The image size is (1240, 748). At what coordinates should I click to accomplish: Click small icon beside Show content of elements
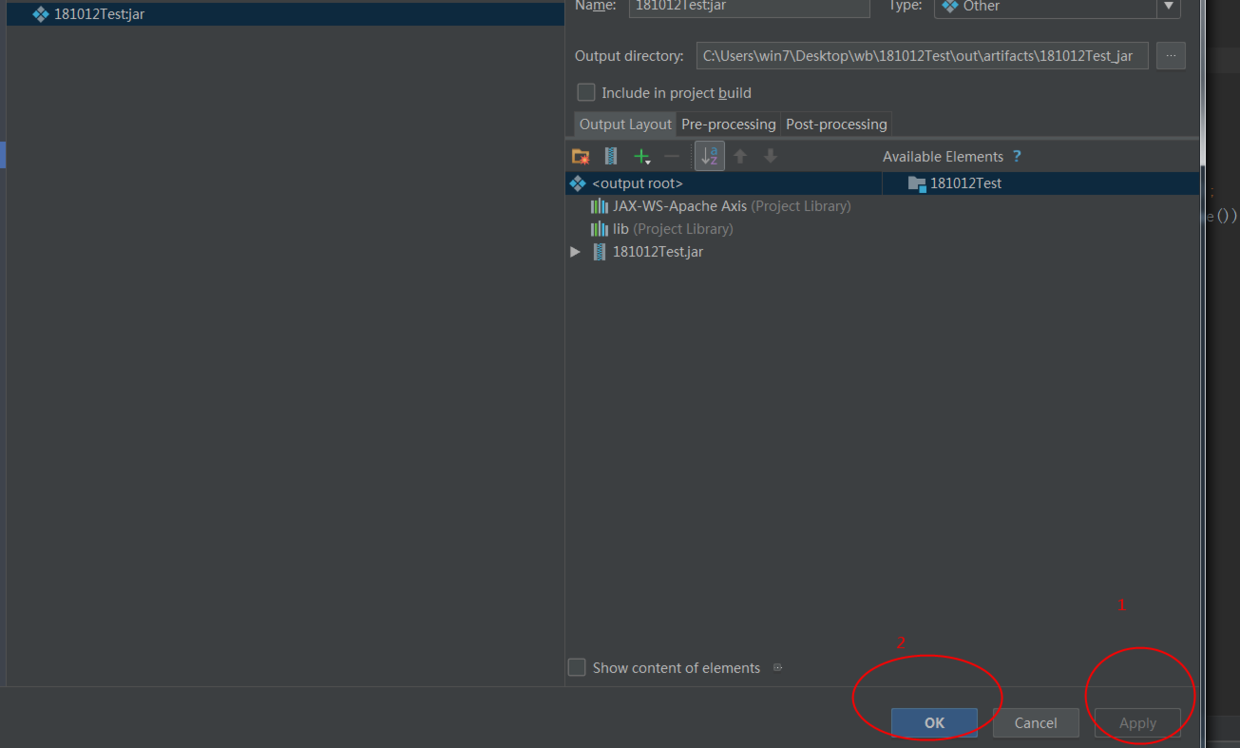click(778, 667)
